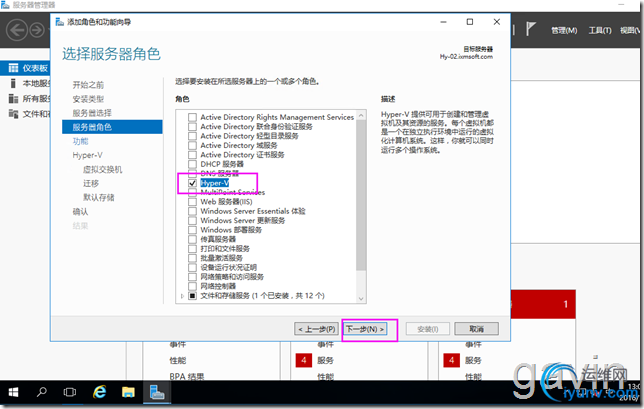The width and height of the screenshot is (644, 409).
Task: Select the MultiPoint Services role label
Action: [232, 192]
